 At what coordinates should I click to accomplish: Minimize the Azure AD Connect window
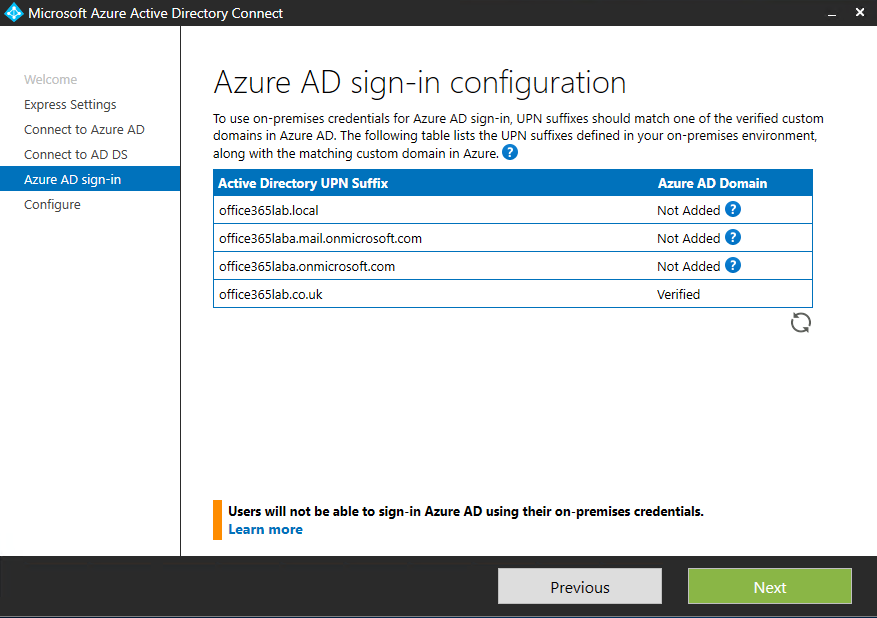click(832, 13)
